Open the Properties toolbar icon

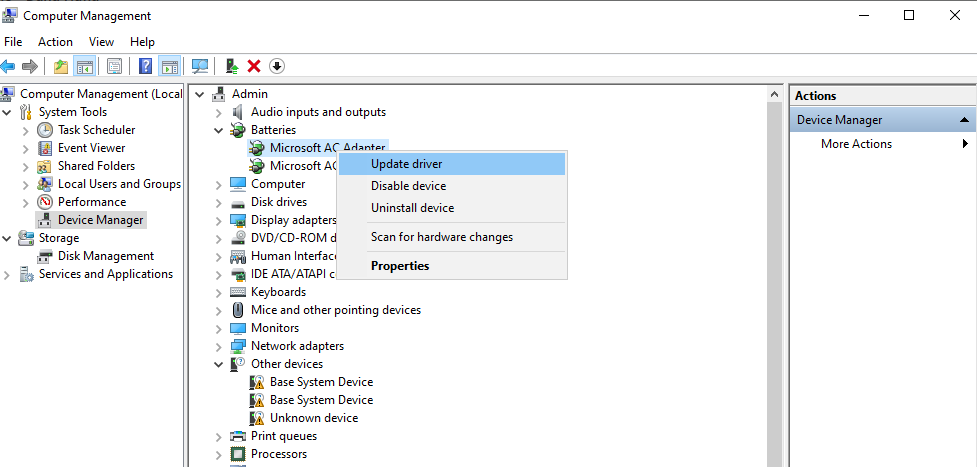114,66
